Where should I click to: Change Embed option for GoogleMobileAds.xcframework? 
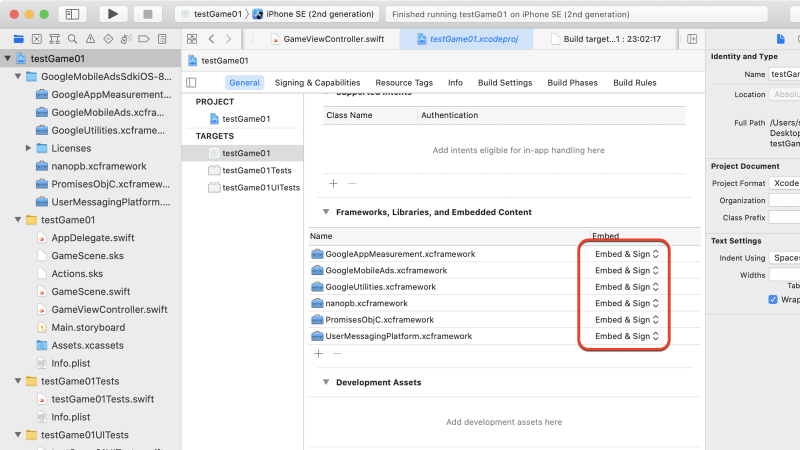point(627,270)
